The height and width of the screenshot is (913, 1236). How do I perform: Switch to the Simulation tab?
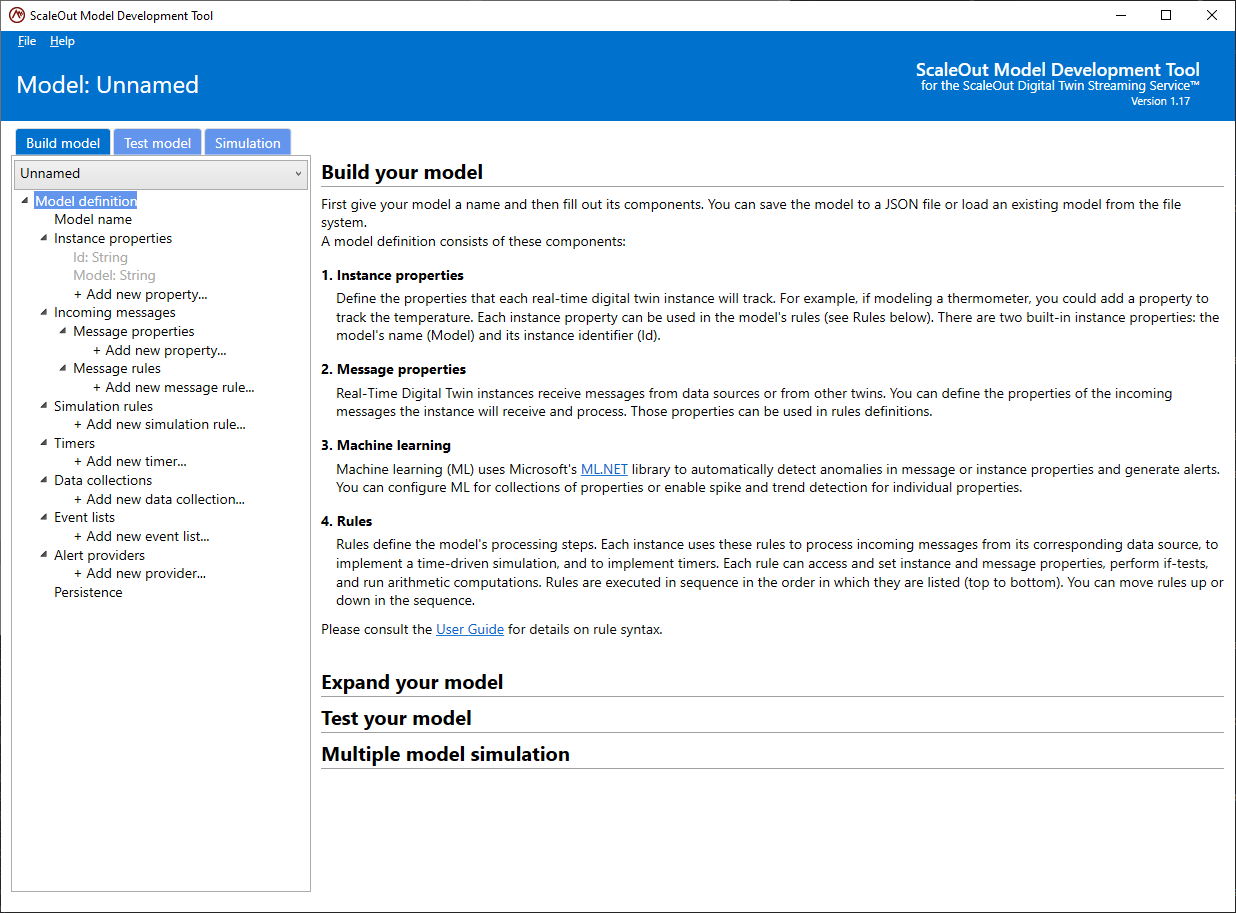tap(248, 143)
